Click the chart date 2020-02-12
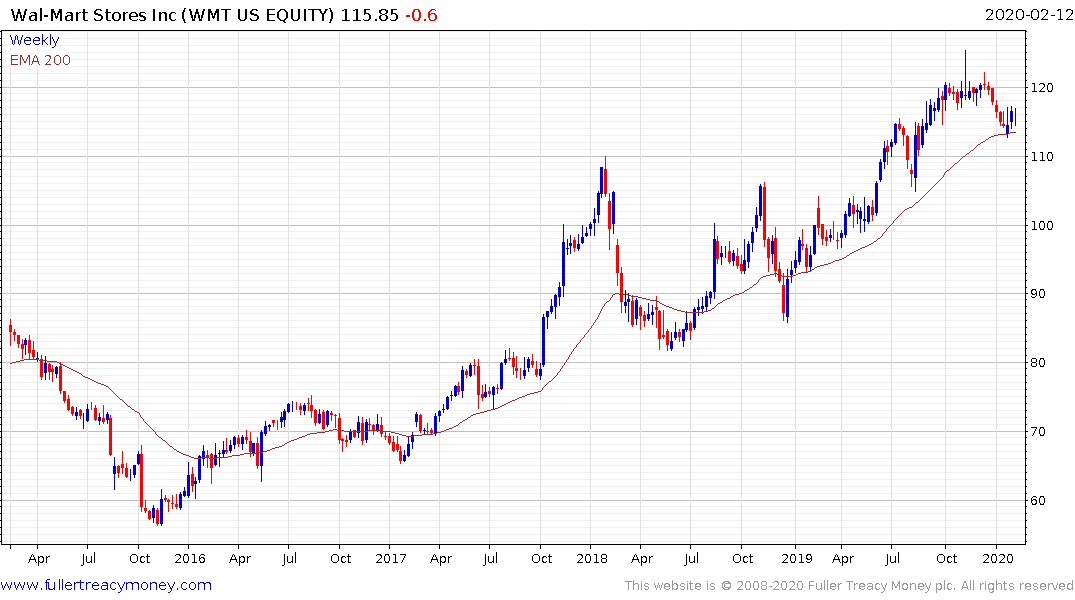1075x600 pixels. tap(1028, 15)
